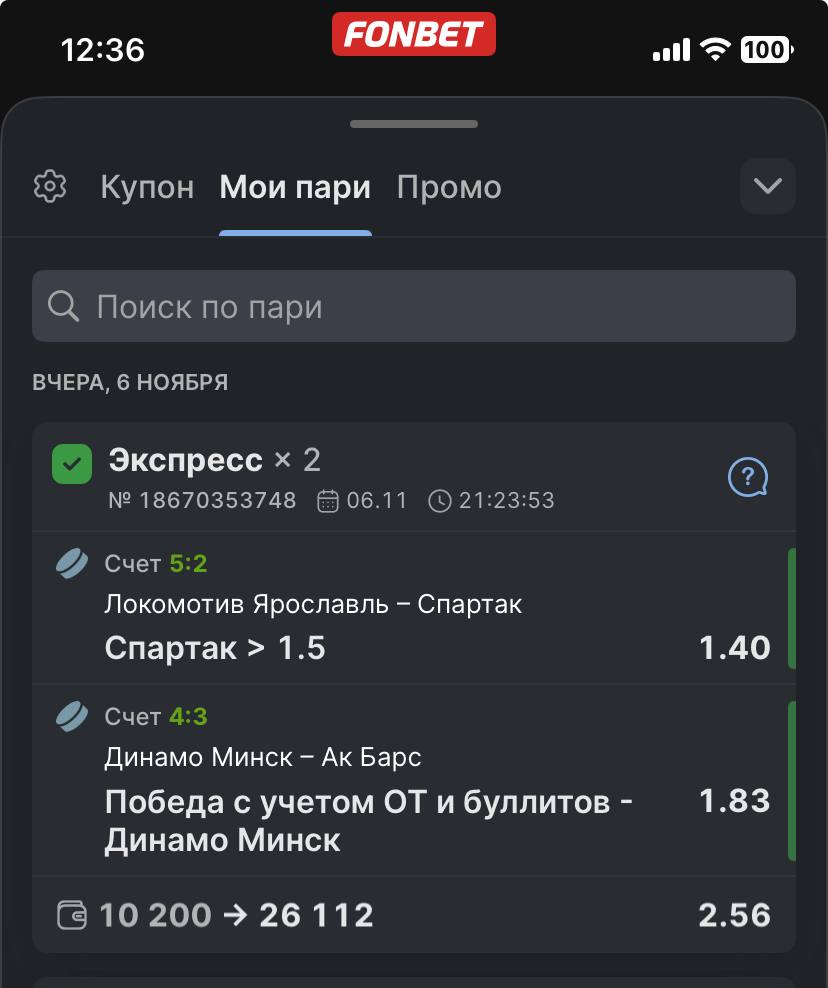Open the settings gear icon

50,187
